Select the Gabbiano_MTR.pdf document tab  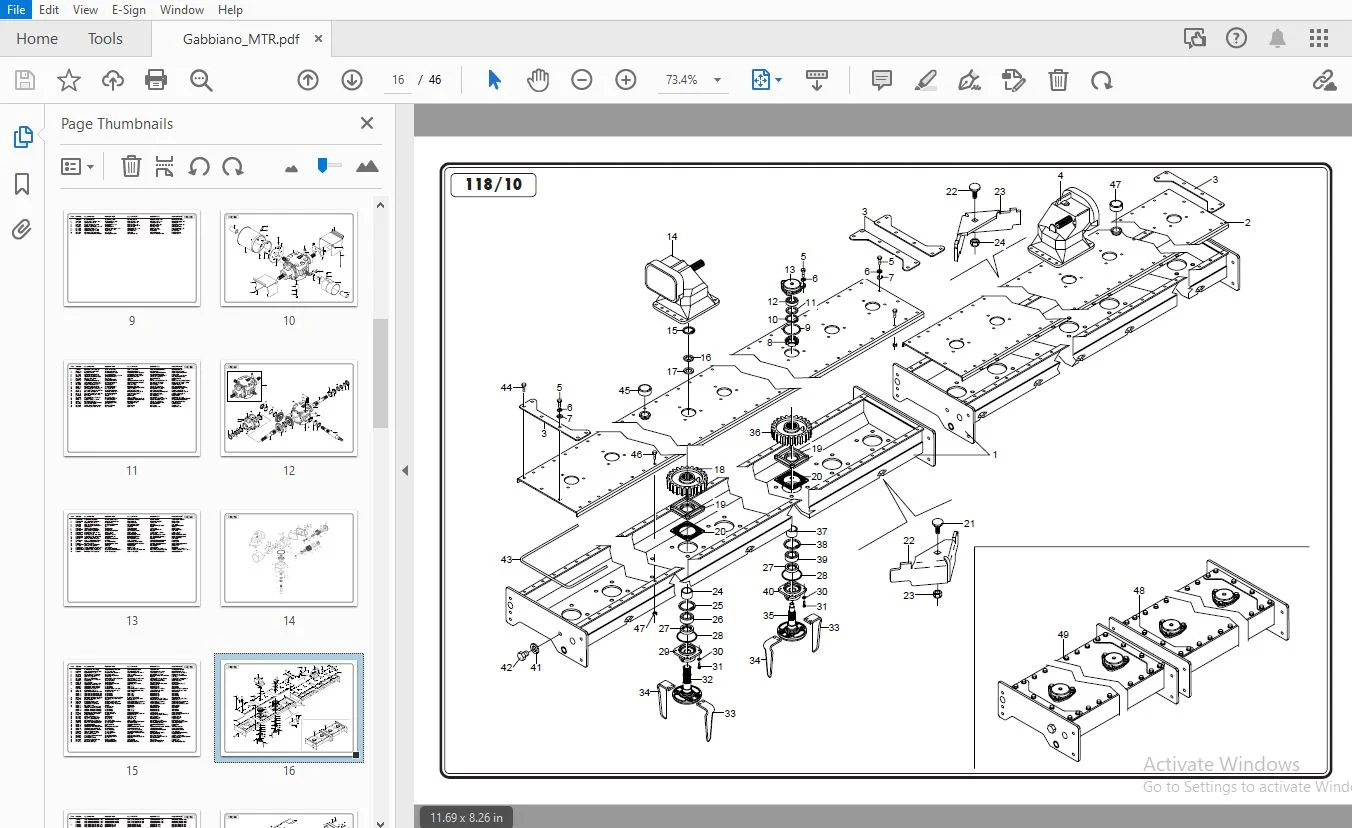(x=241, y=39)
